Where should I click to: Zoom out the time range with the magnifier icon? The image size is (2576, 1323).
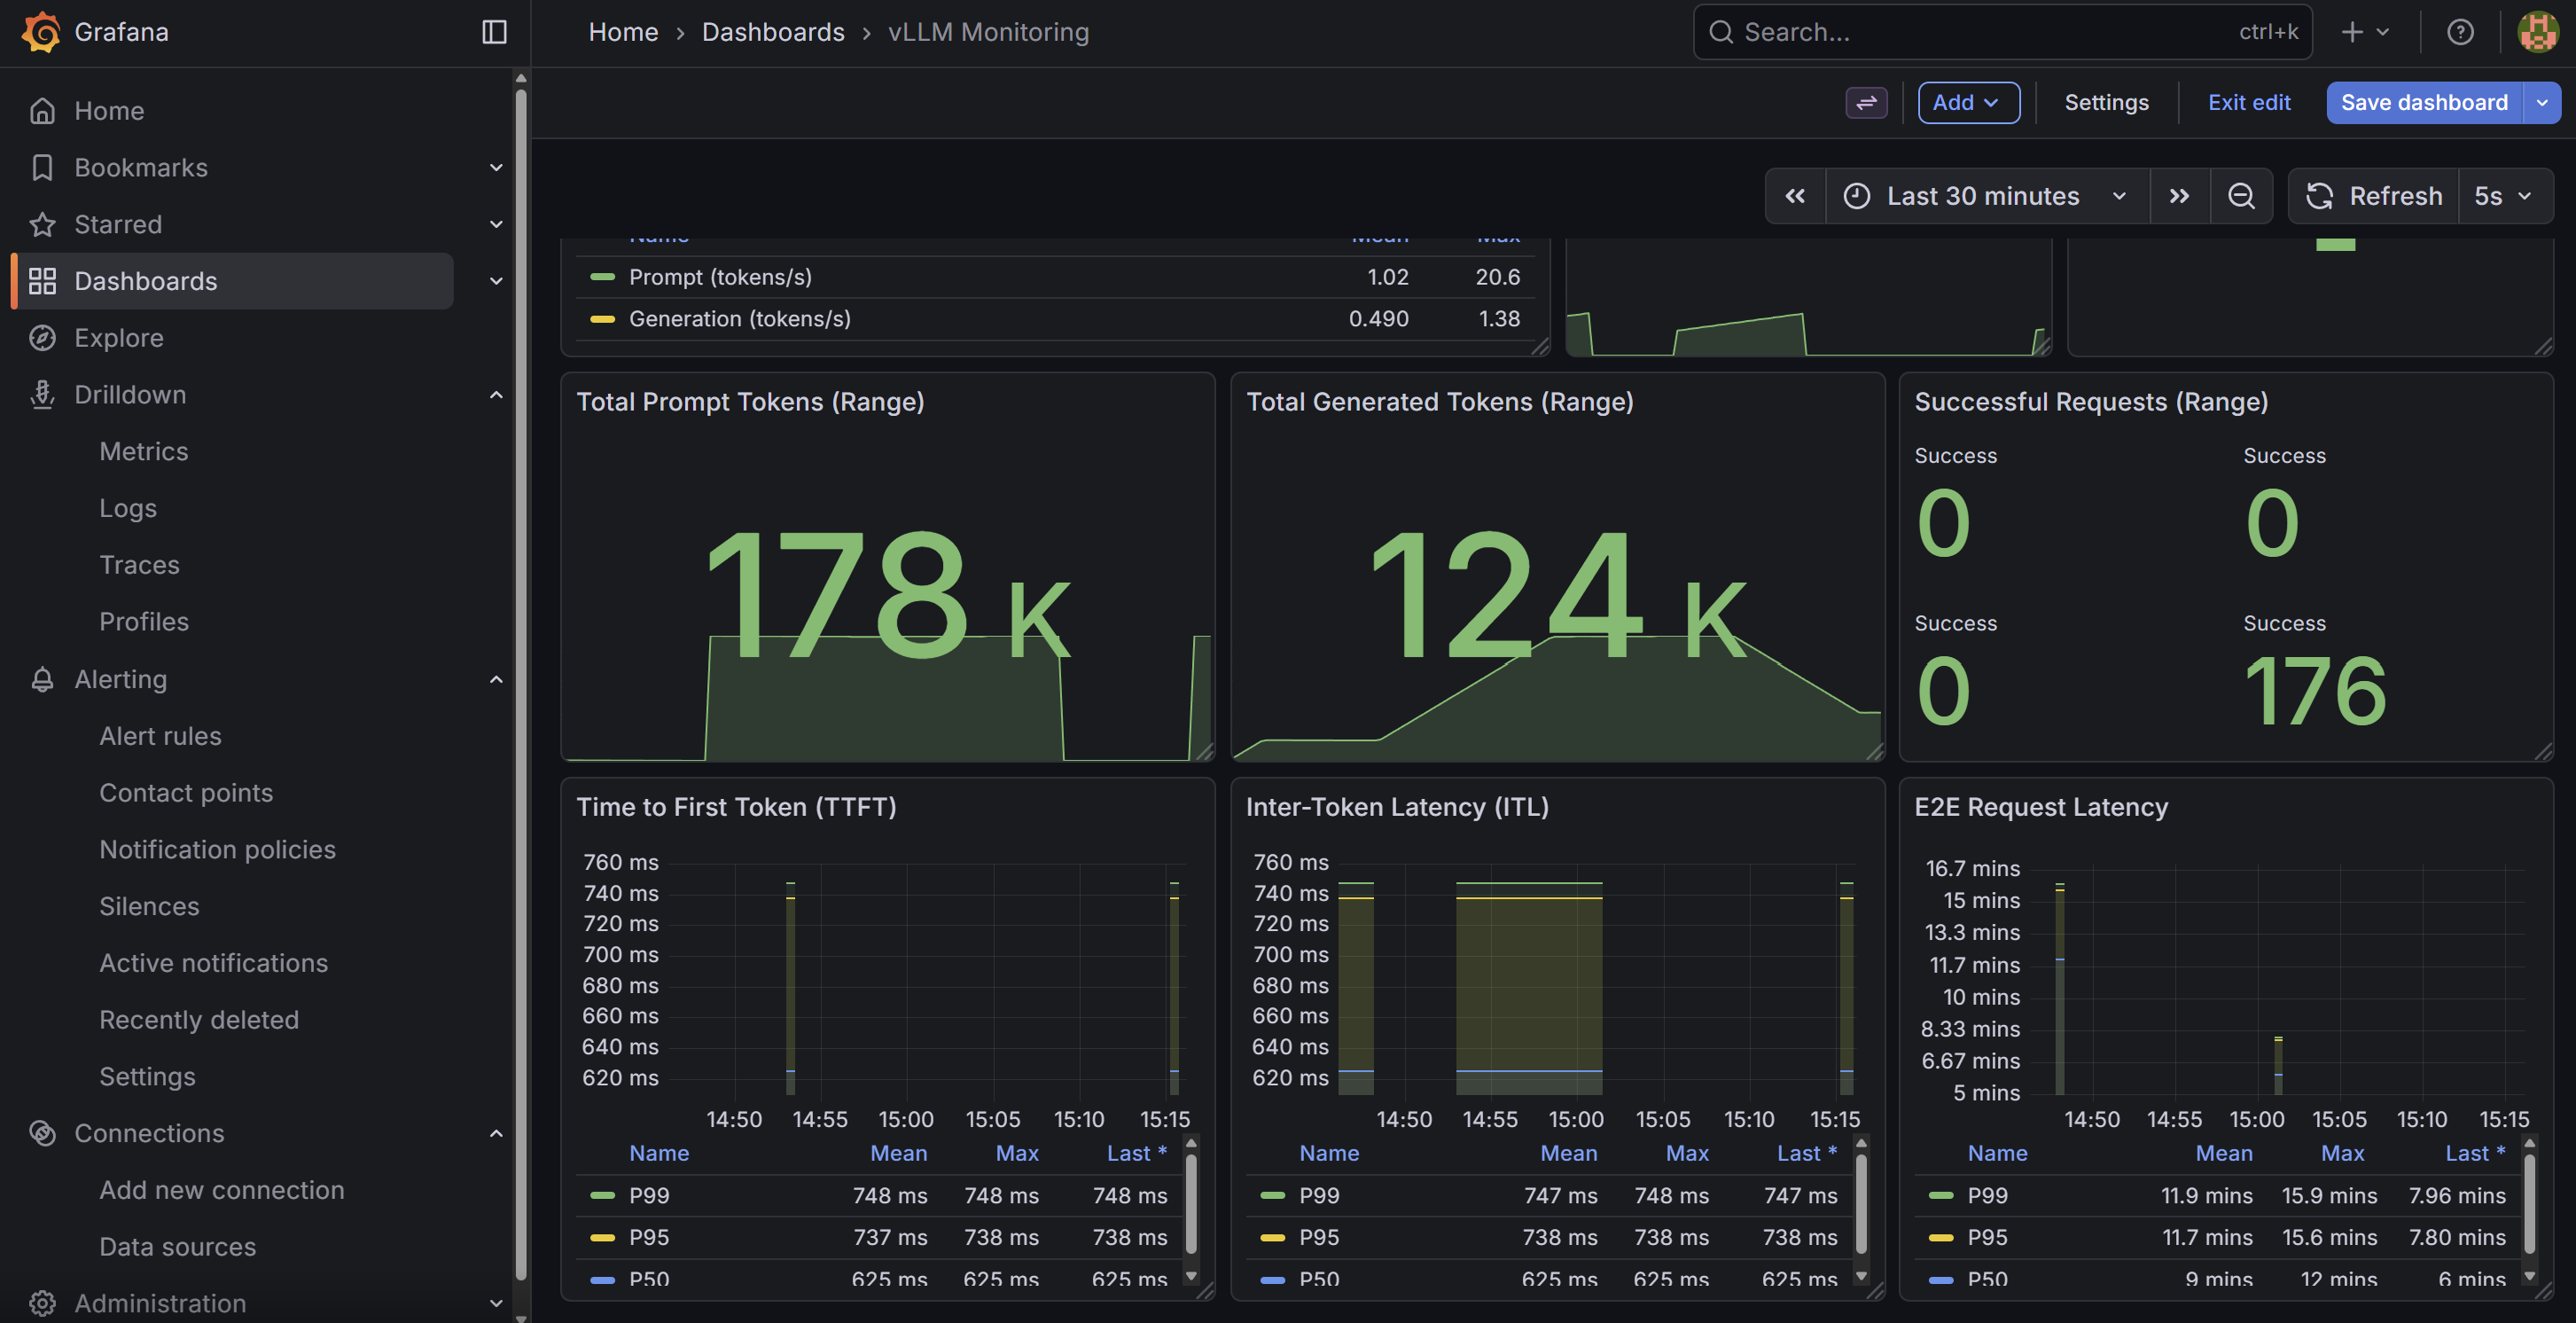click(x=2241, y=196)
